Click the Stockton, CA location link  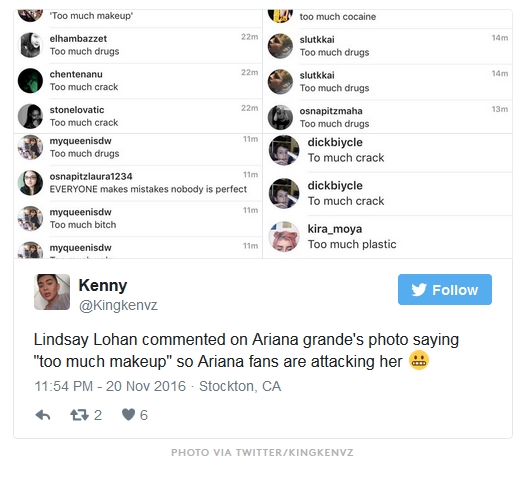coord(240,386)
